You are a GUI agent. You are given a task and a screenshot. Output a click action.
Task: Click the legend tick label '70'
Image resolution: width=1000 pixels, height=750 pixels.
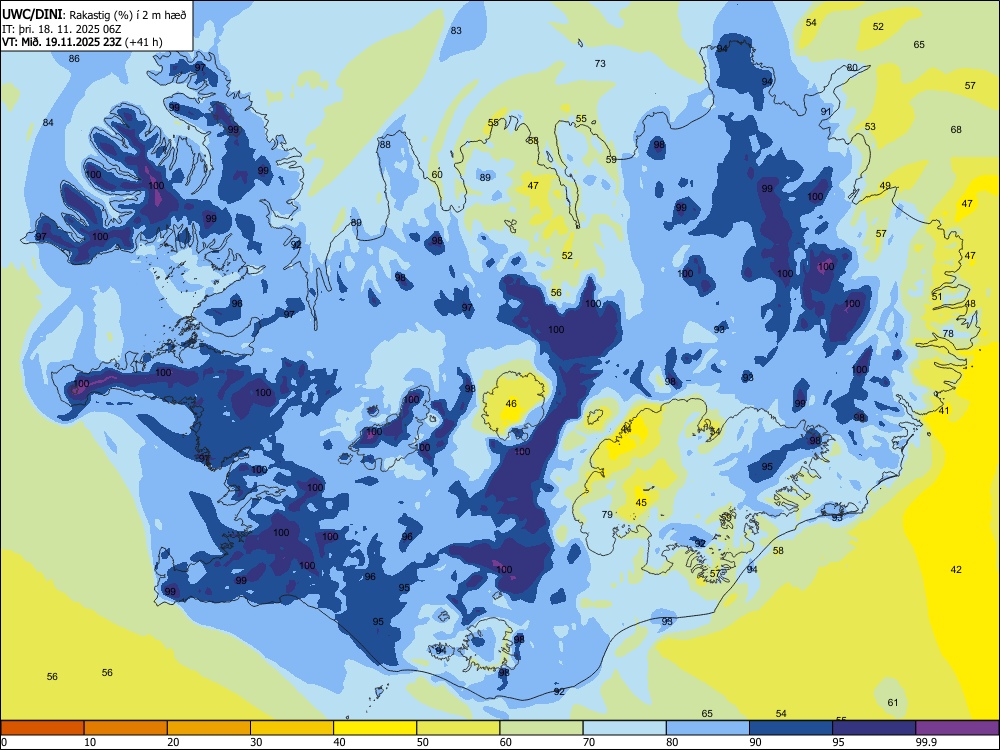pos(589,742)
